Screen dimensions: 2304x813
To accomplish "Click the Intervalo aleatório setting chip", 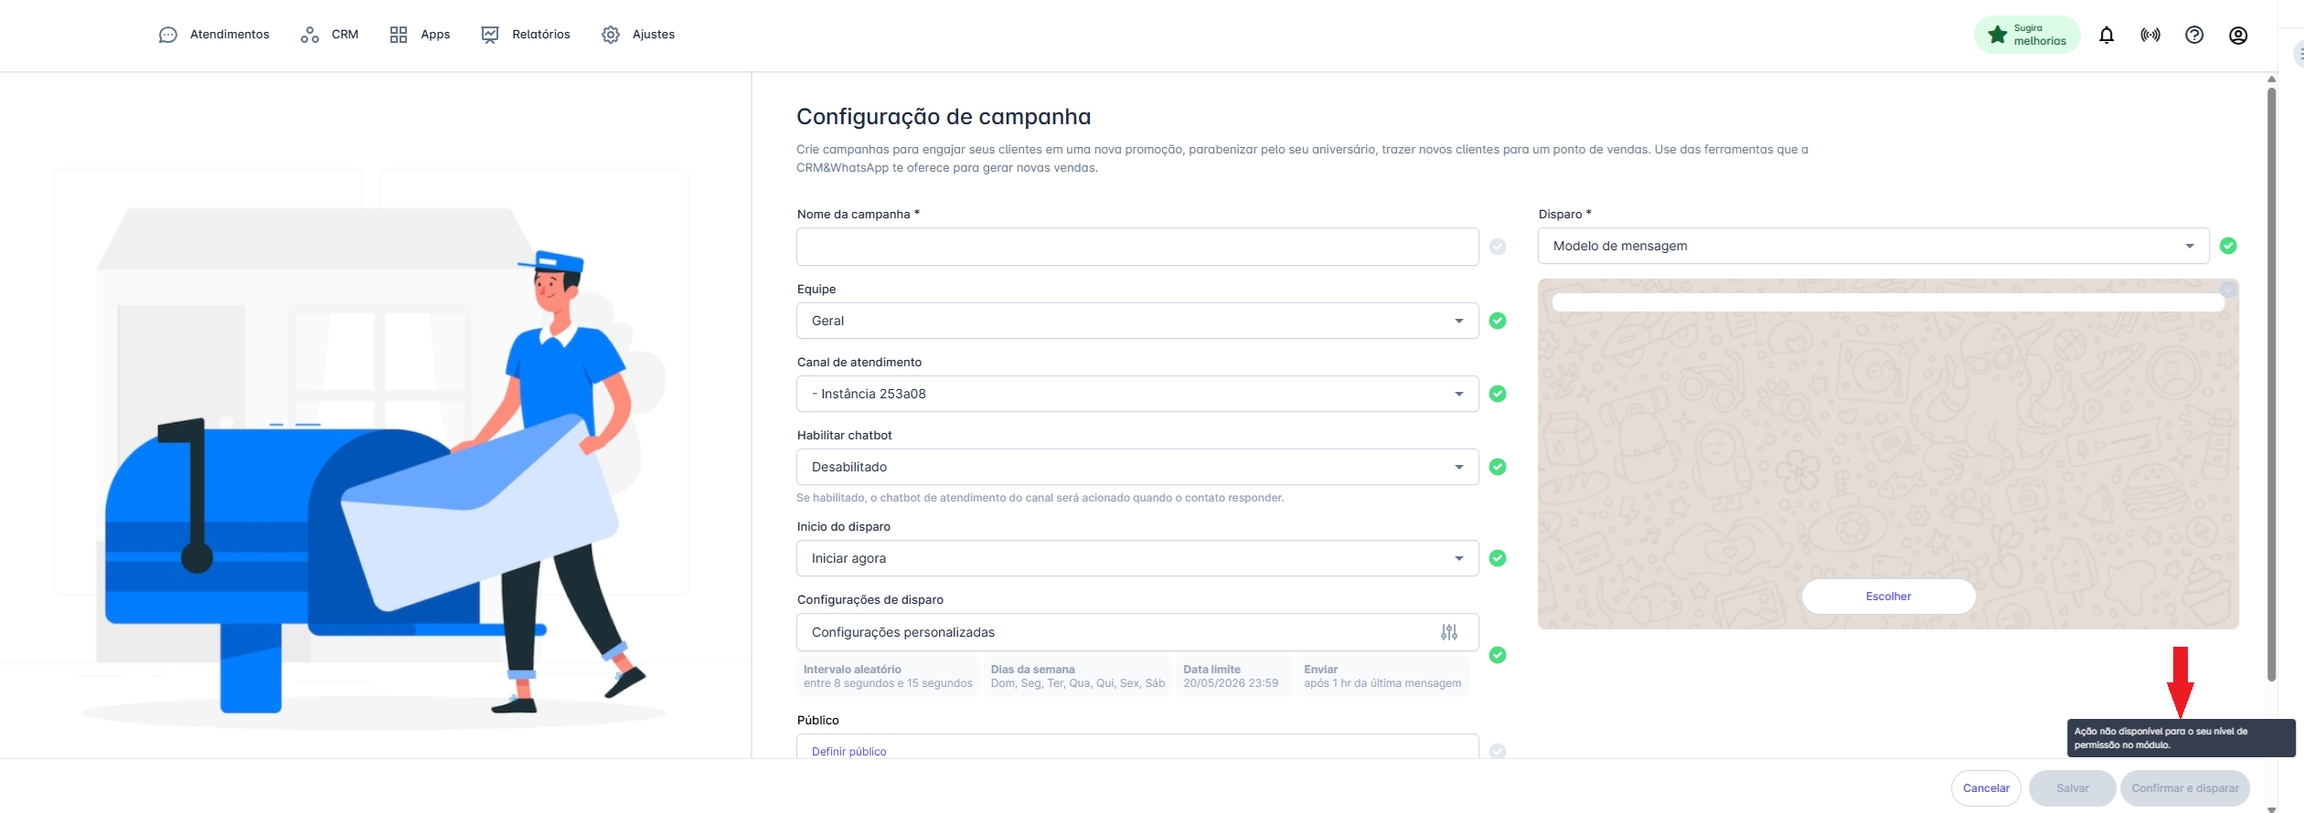I will click(x=888, y=676).
